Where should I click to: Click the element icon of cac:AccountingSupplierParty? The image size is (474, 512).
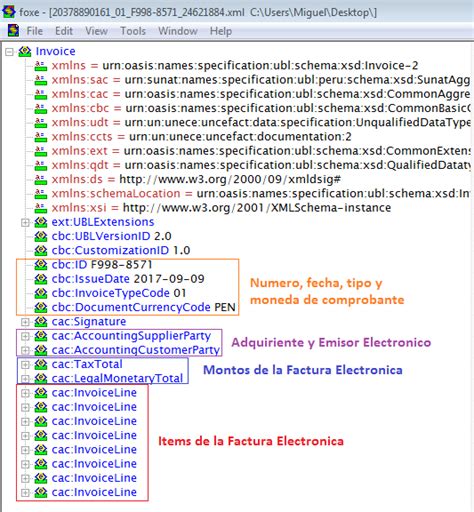point(41,336)
